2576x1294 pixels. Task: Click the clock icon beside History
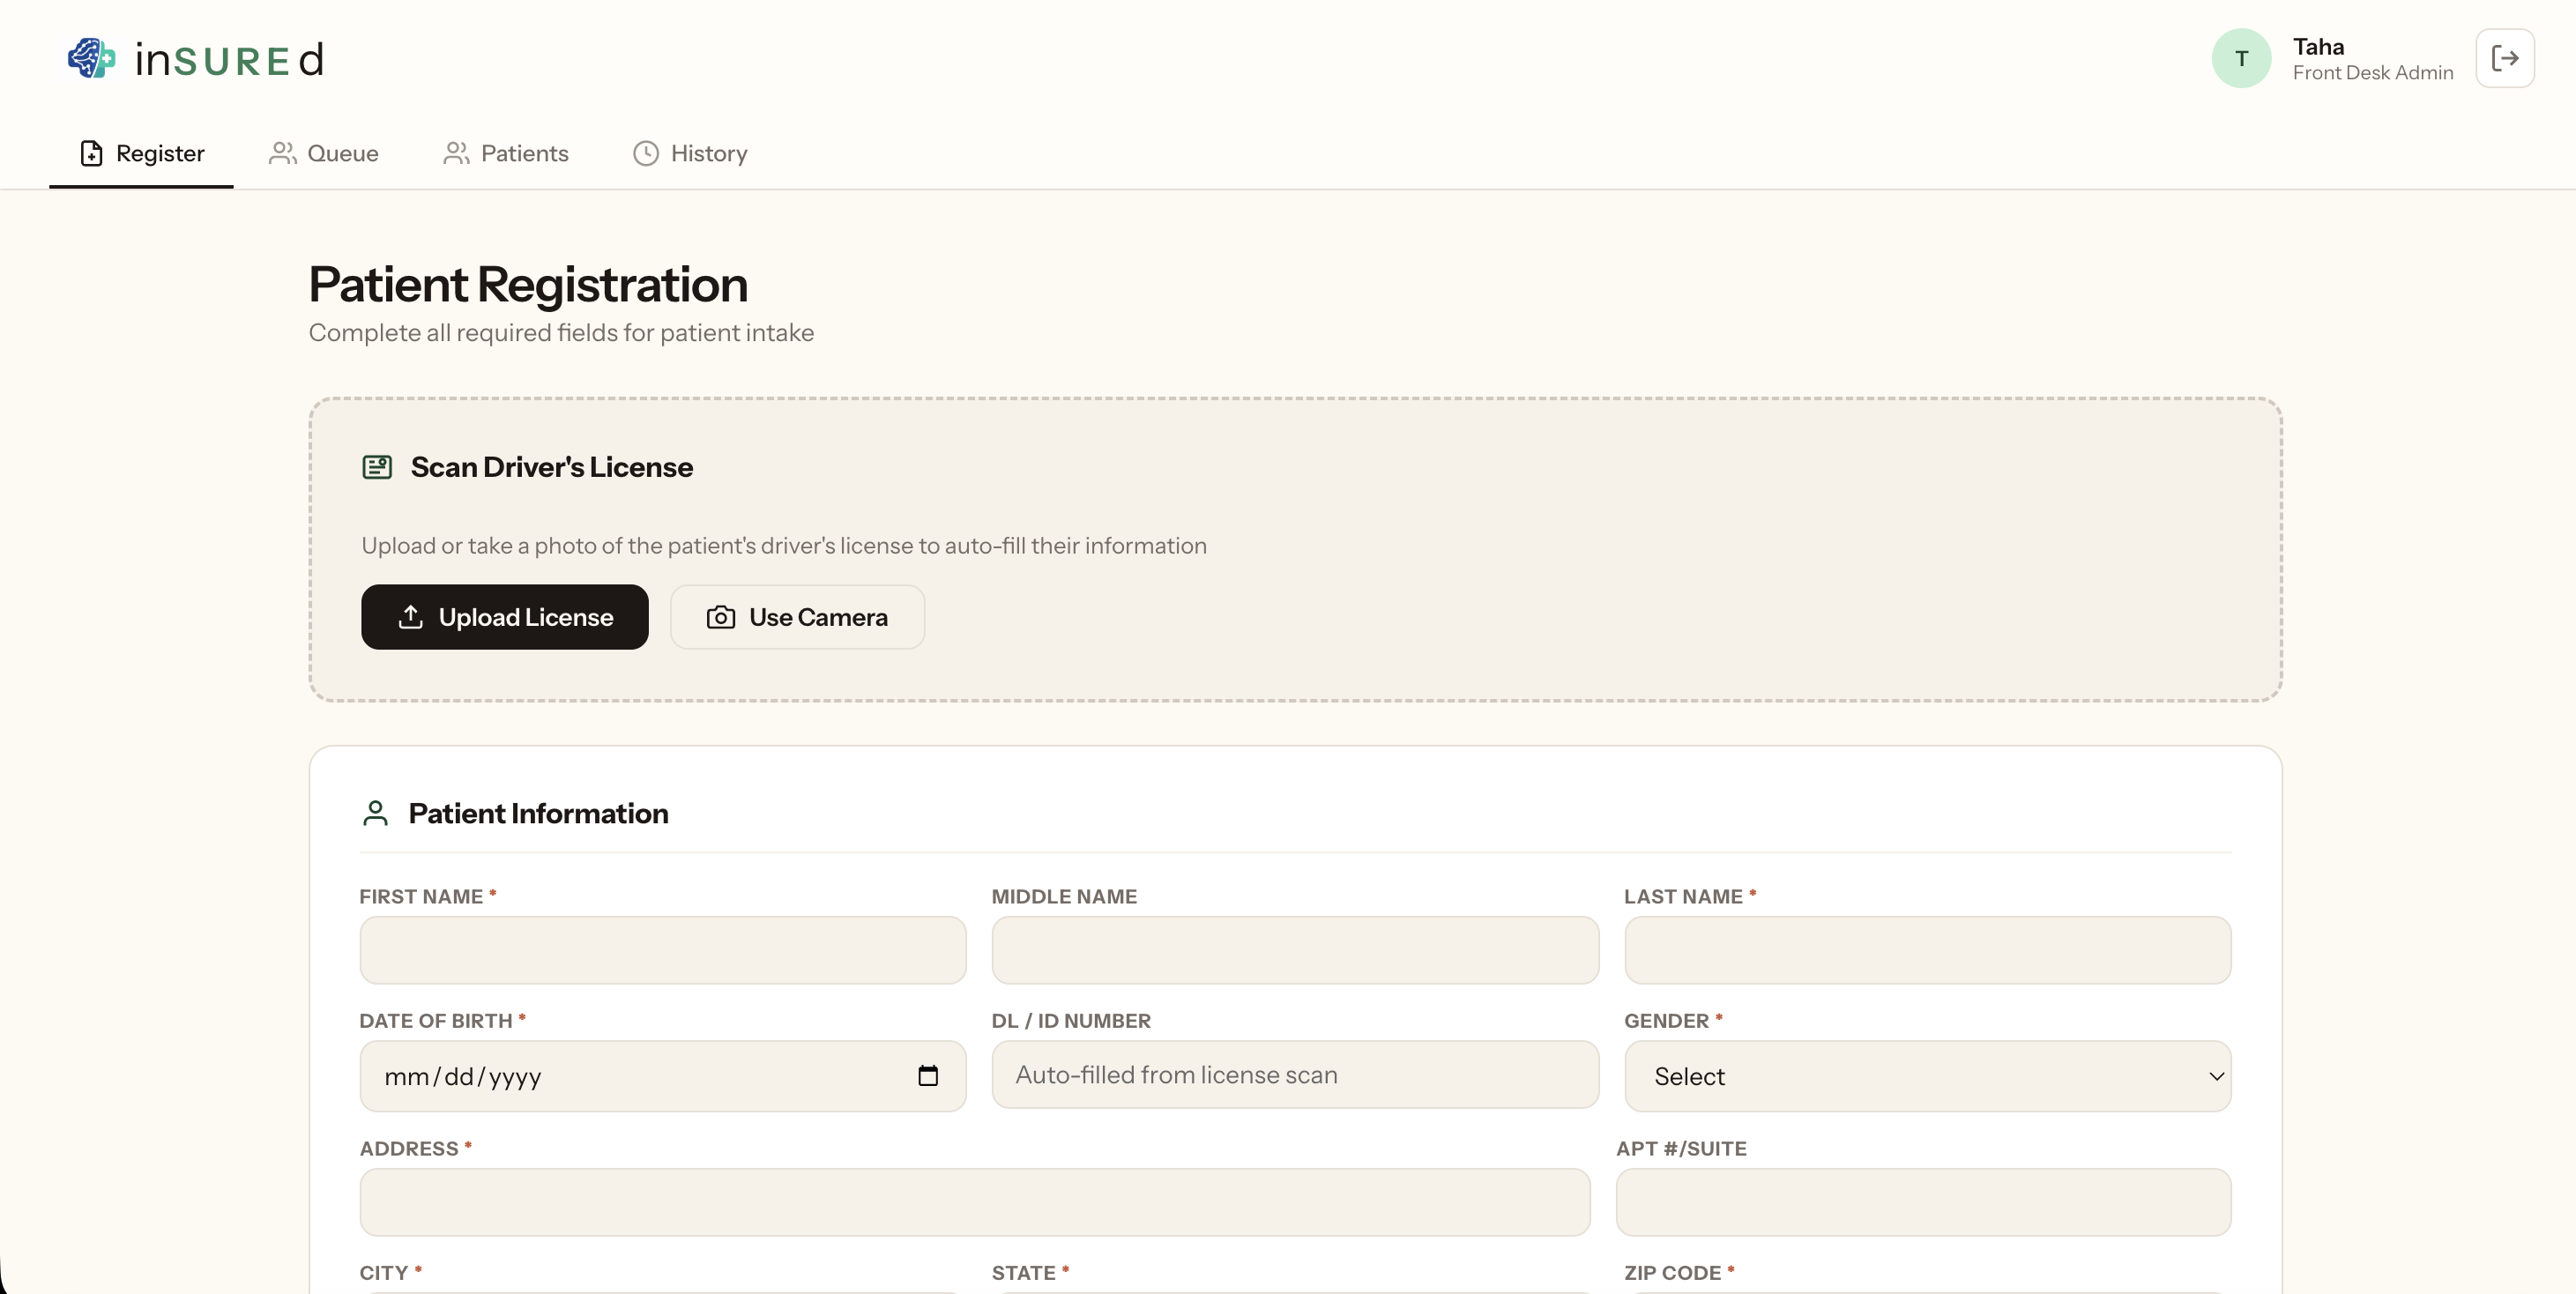646,153
